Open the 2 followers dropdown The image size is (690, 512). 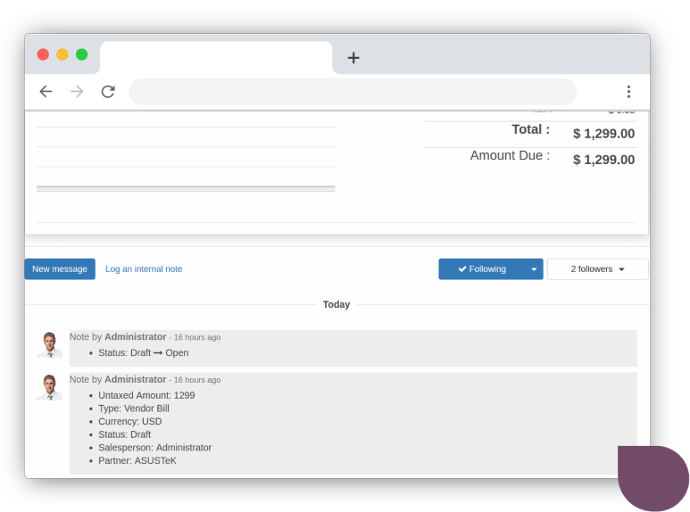tap(597, 269)
